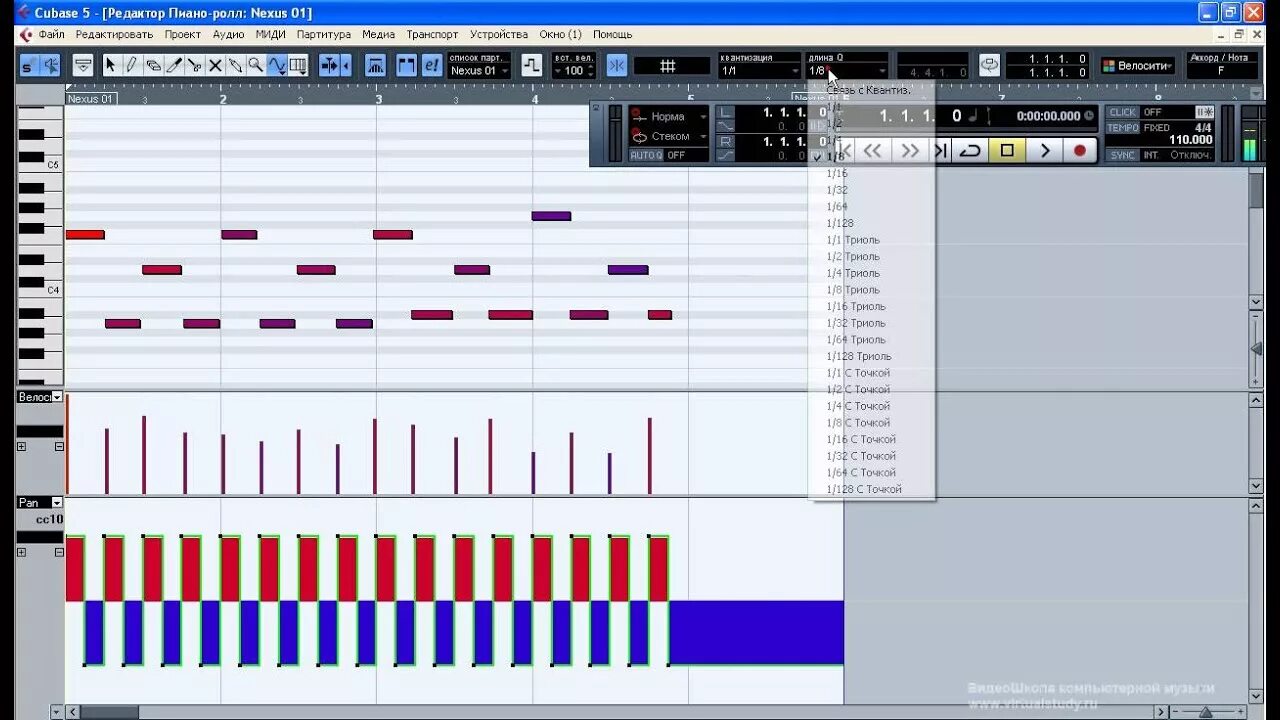1280x720 pixels.
Task: Select the Mute X tool
Action: pos(215,66)
